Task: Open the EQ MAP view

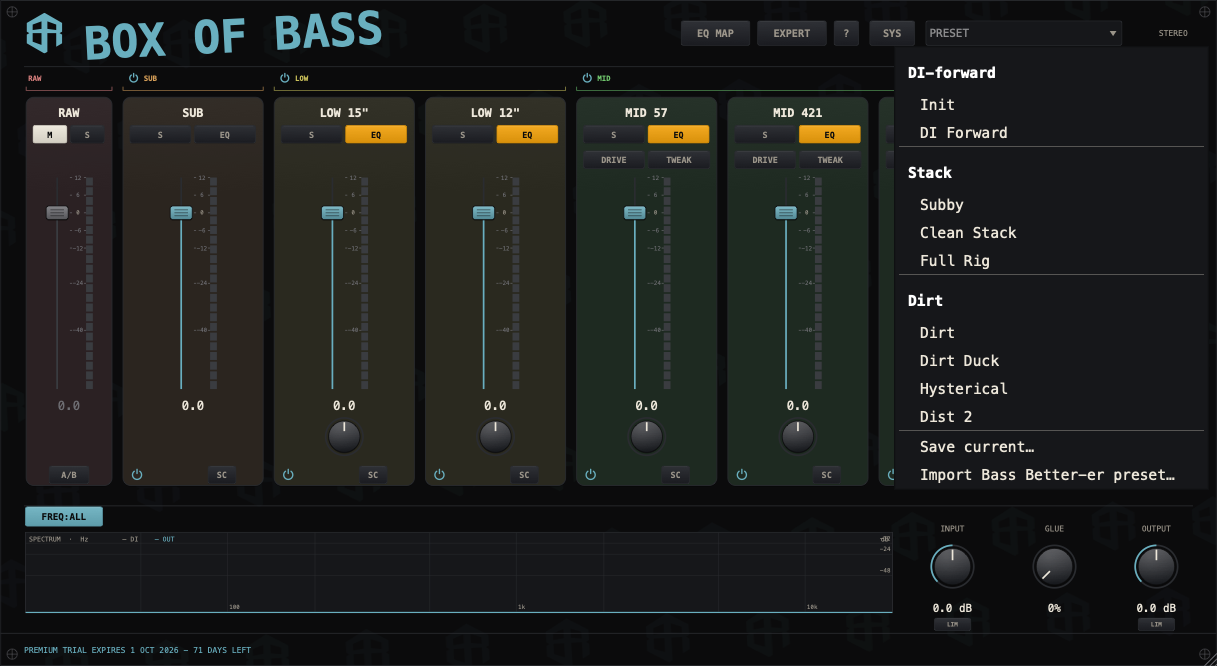Action: pyautogui.click(x=715, y=33)
